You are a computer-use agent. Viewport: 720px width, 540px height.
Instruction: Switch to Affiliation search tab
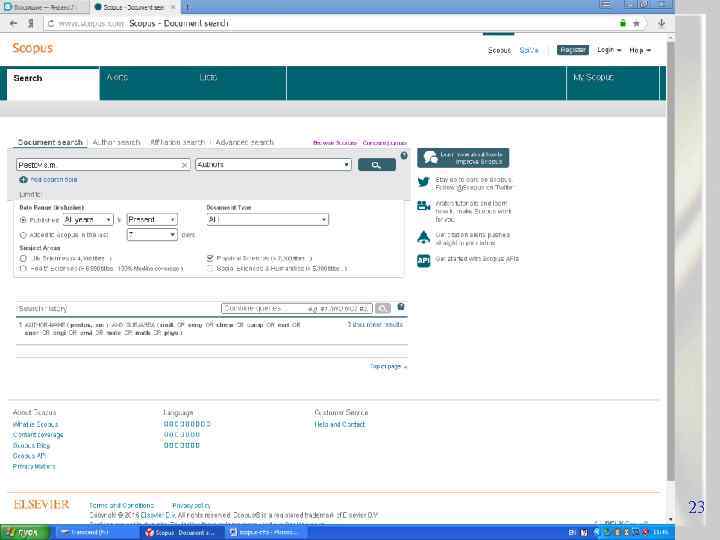[x=178, y=142]
